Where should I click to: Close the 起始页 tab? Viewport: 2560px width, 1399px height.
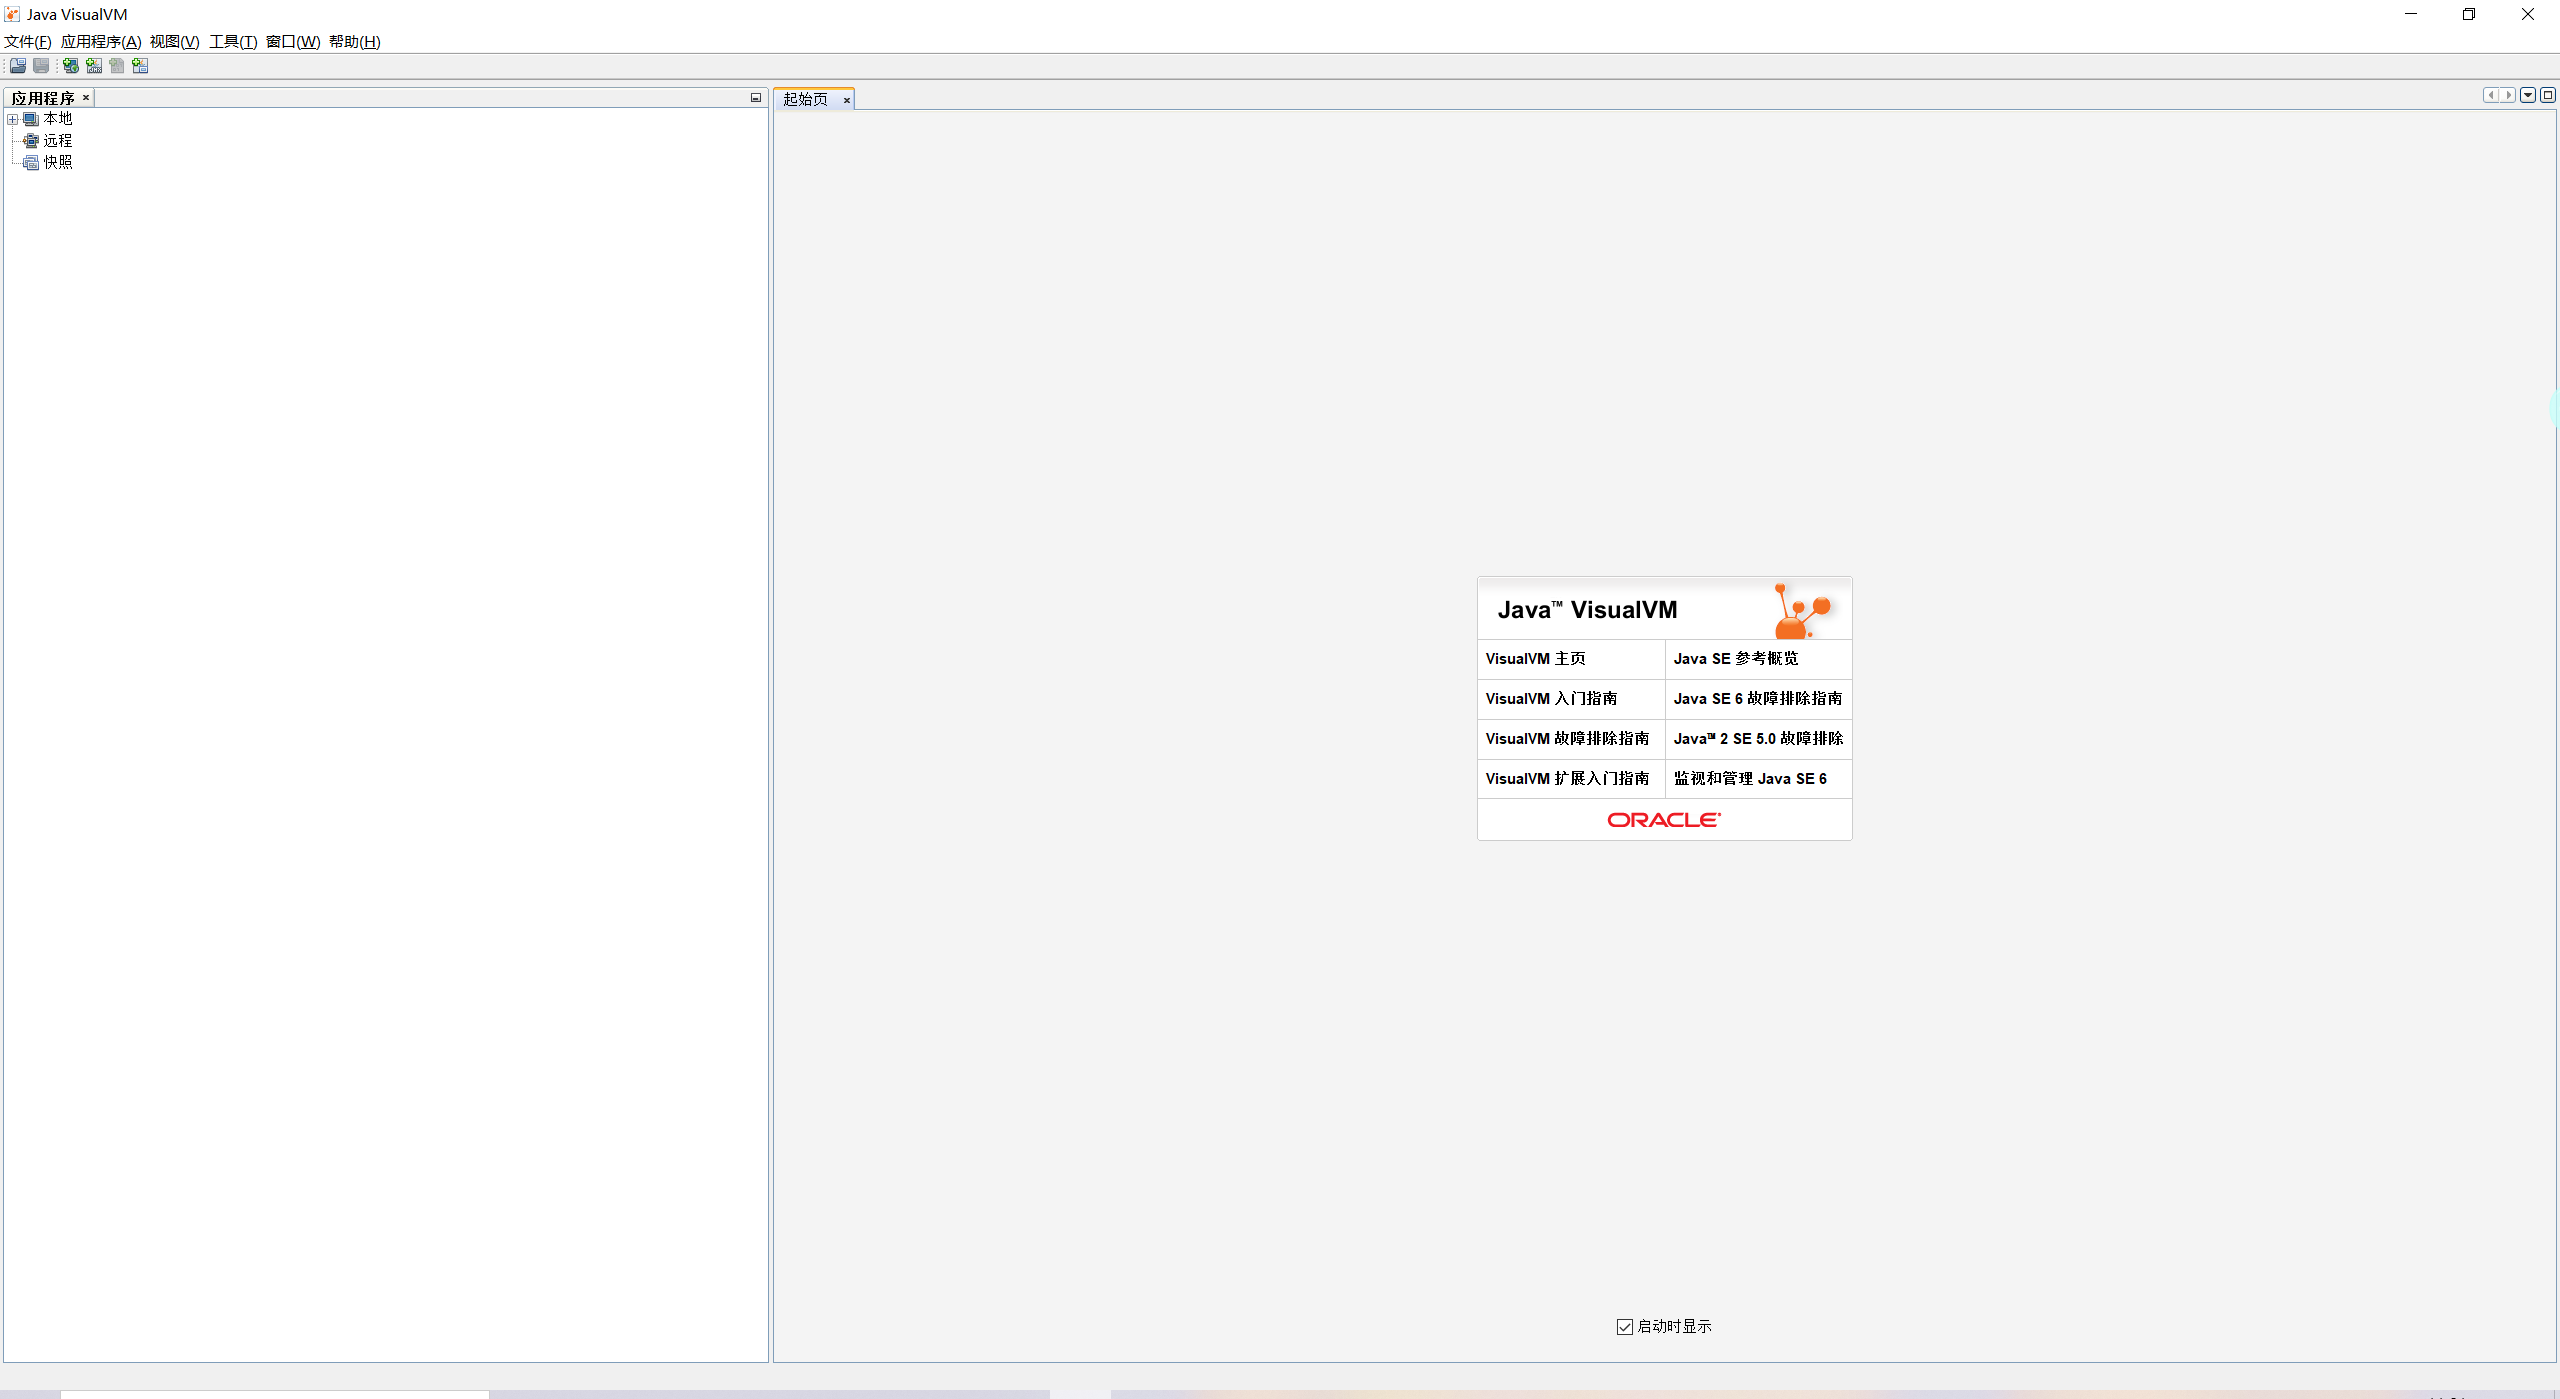847,100
